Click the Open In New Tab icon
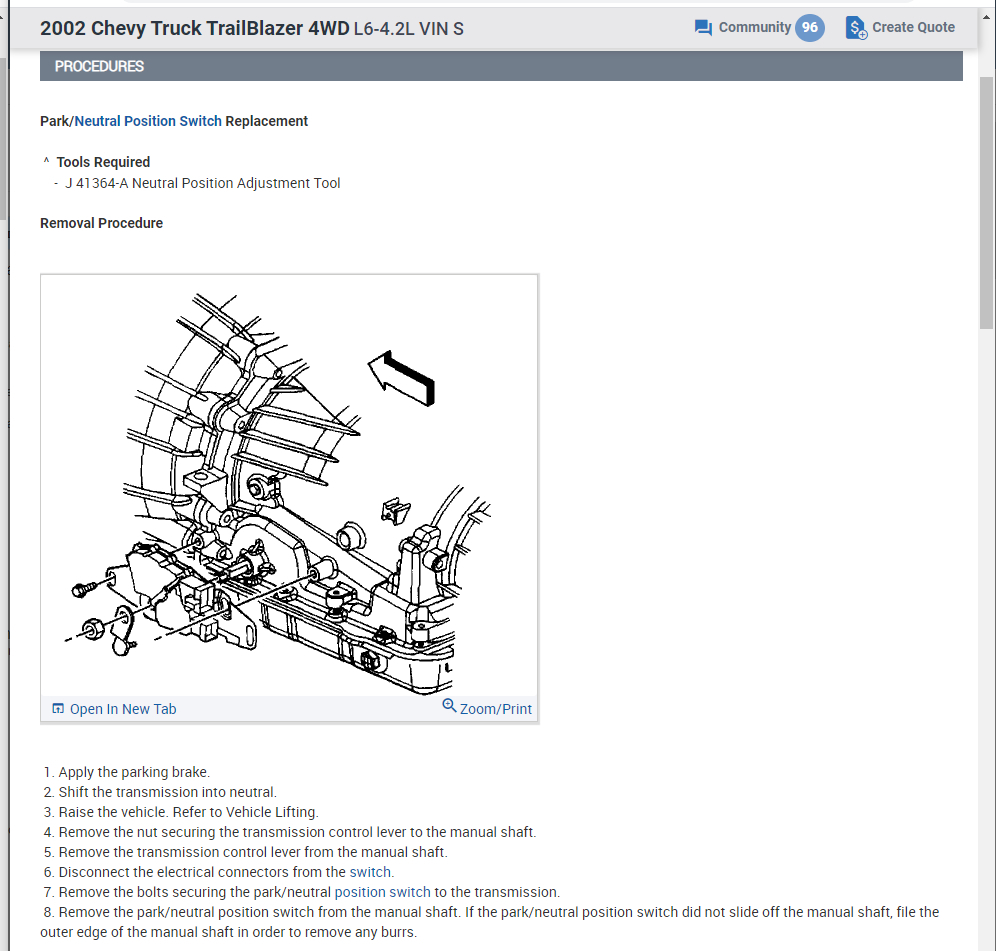This screenshot has width=996, height=951. click(58, 708)
